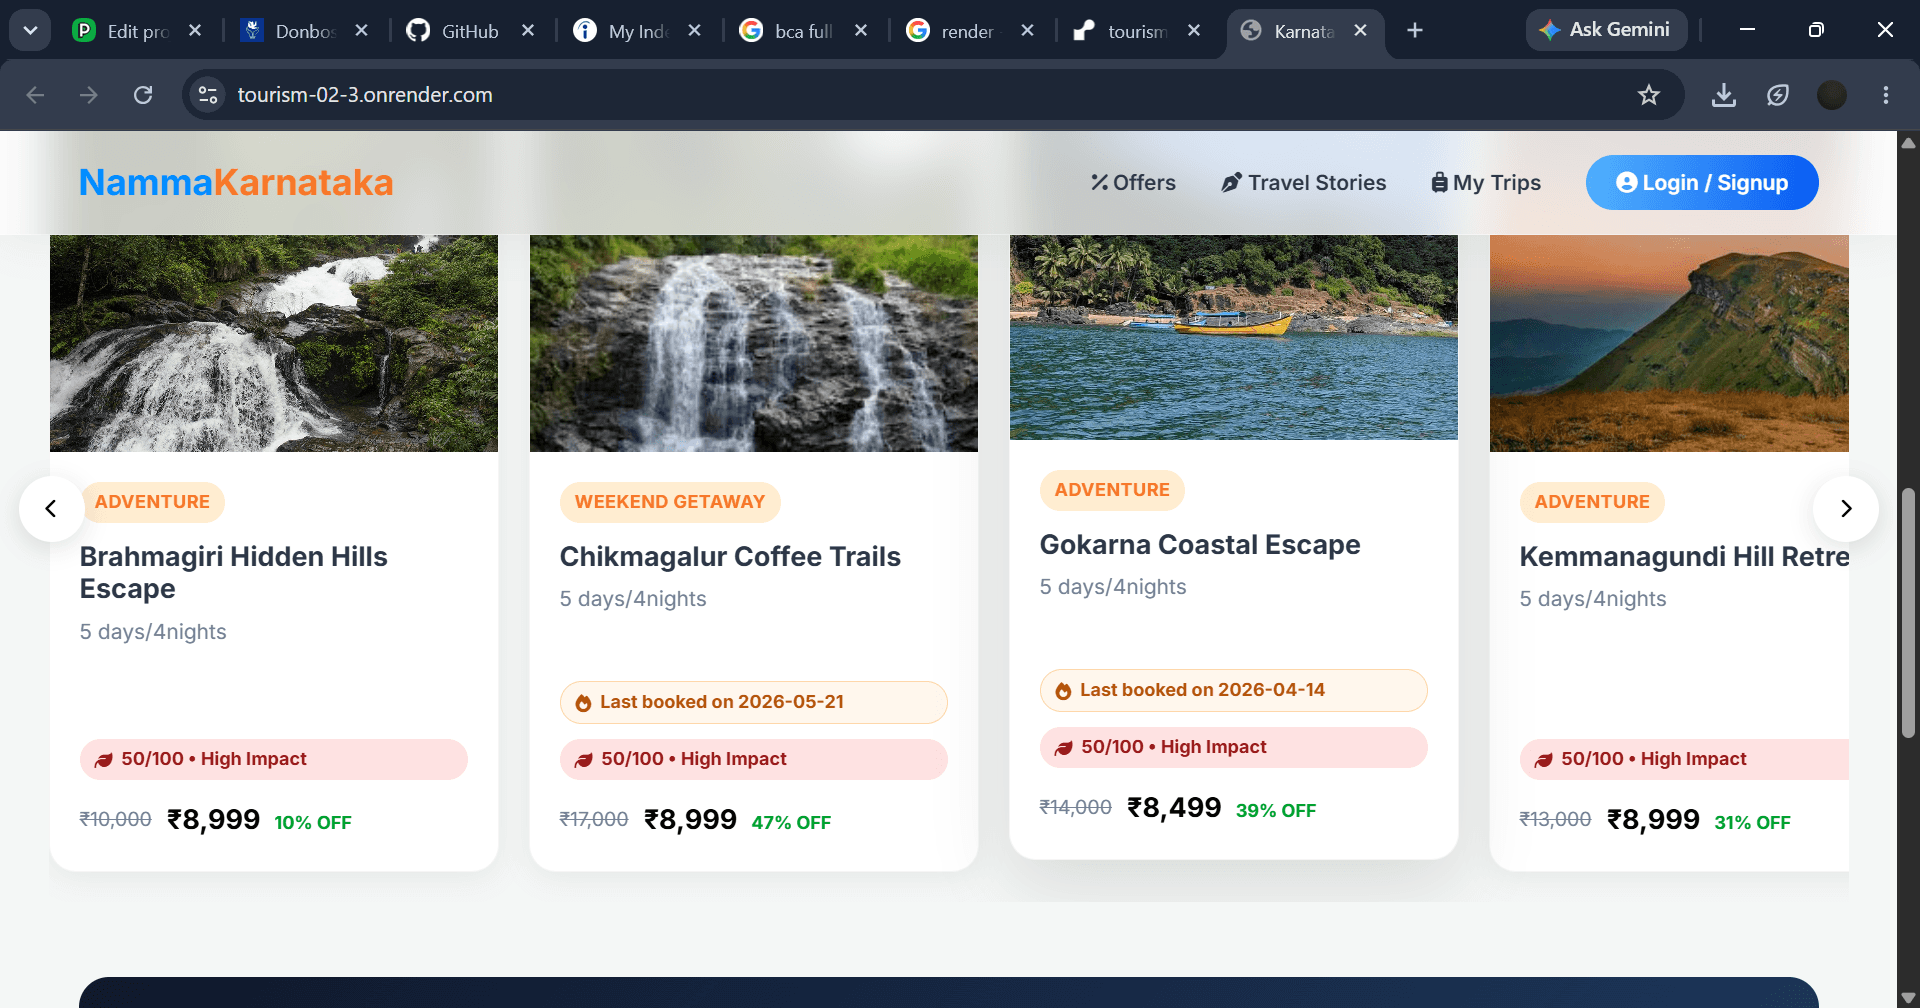This screenshot has width=1920, height=1008.
Task: Close the tourism tab
Action: (x=1194, y=31)
